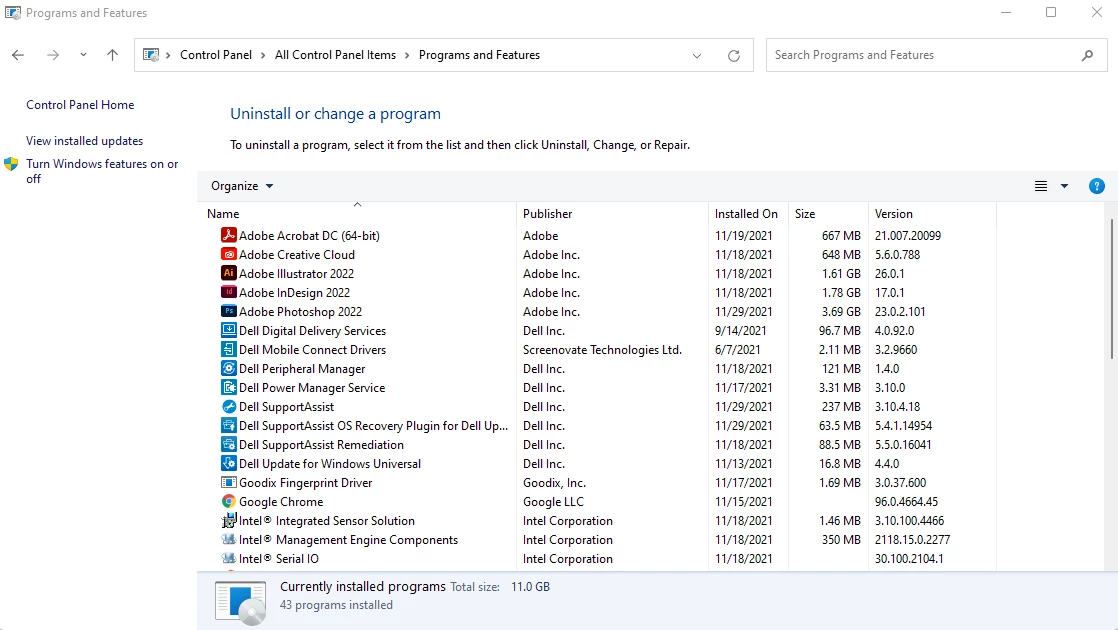Sort by the Size column header

click(829, 213)
